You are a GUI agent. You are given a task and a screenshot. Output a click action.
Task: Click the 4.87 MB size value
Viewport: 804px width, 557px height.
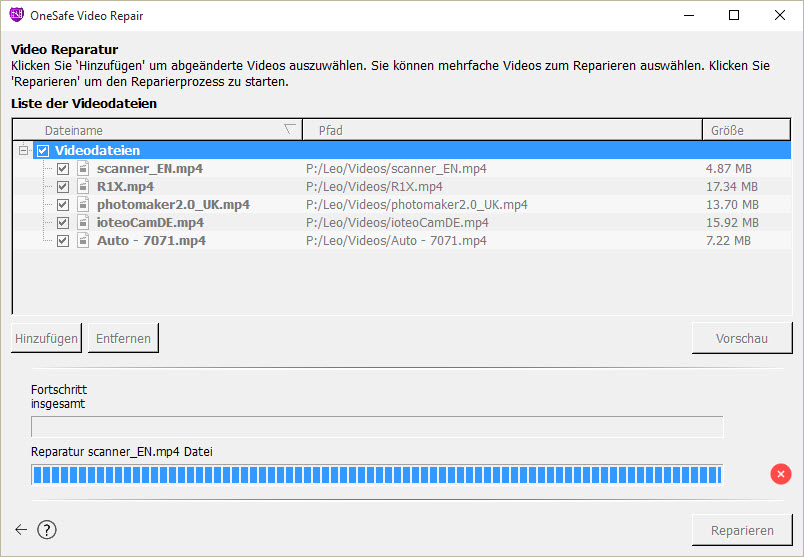(729, 169)
